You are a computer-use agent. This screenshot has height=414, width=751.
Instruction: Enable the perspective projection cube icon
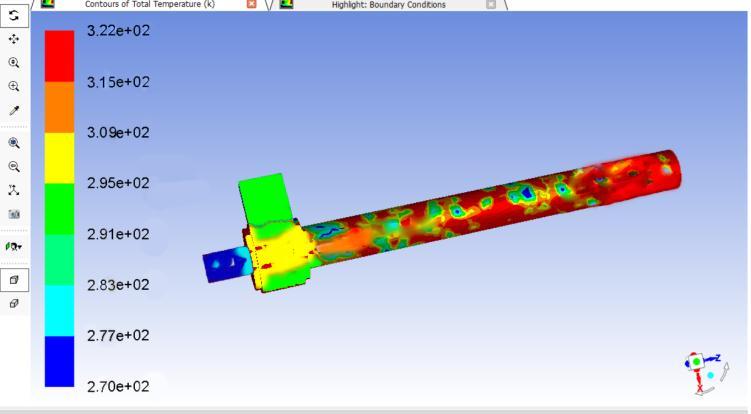tap(14, 280)
